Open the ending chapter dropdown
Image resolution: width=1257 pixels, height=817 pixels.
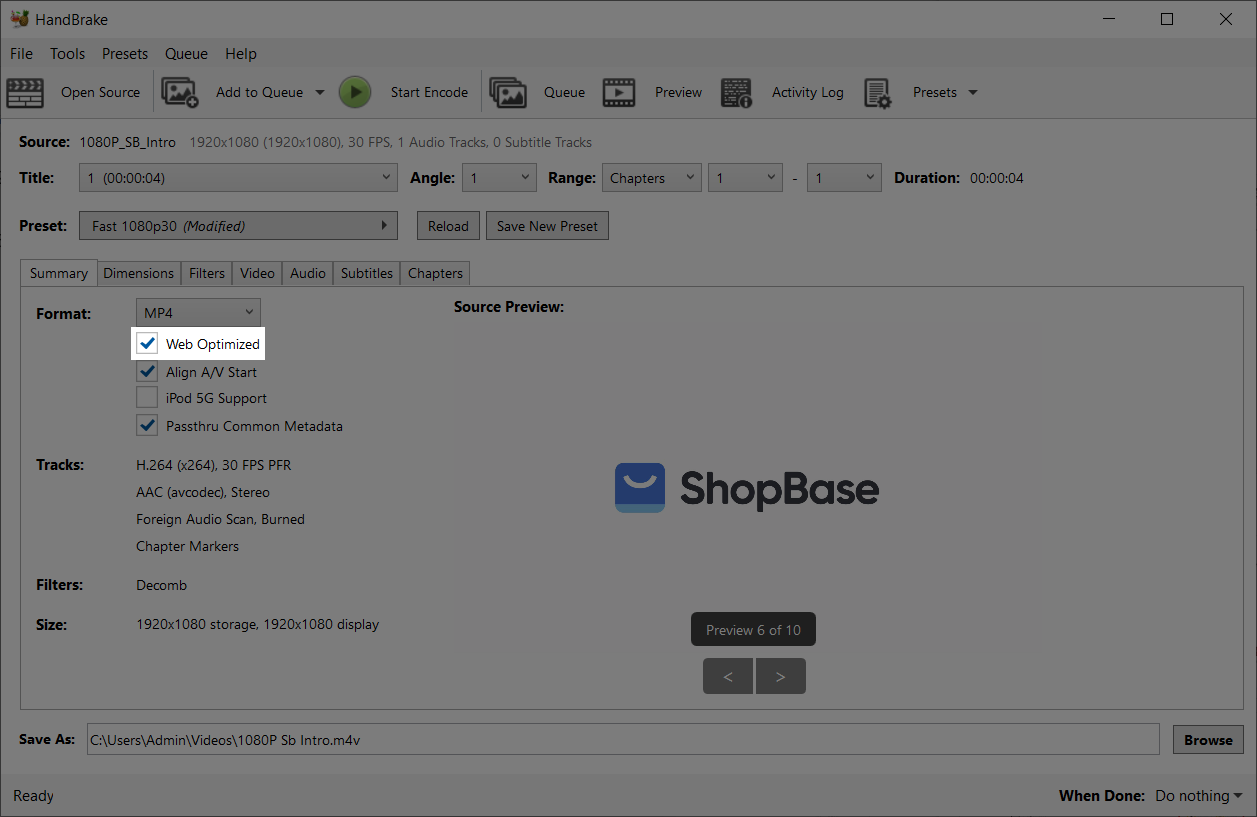(845, 178)
